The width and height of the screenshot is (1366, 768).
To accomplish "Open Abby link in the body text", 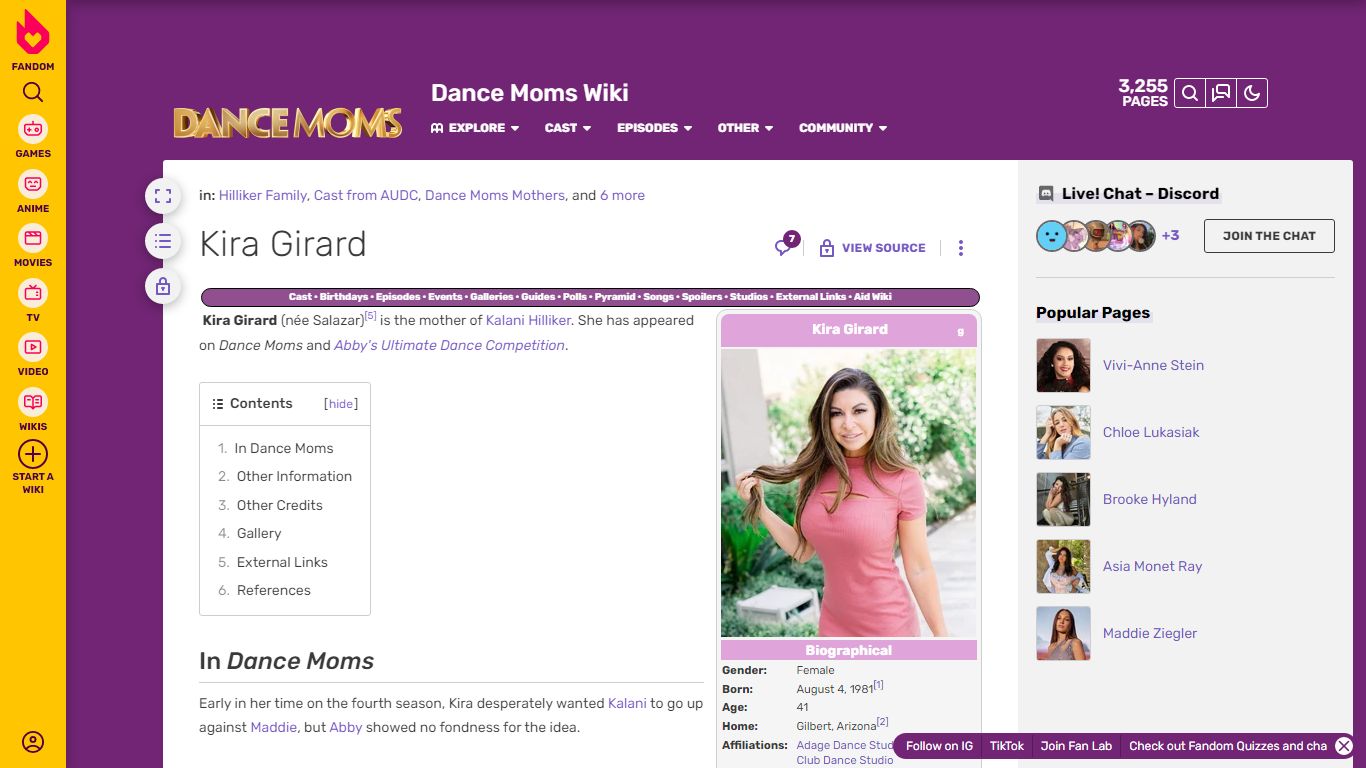I will [346, 728].
